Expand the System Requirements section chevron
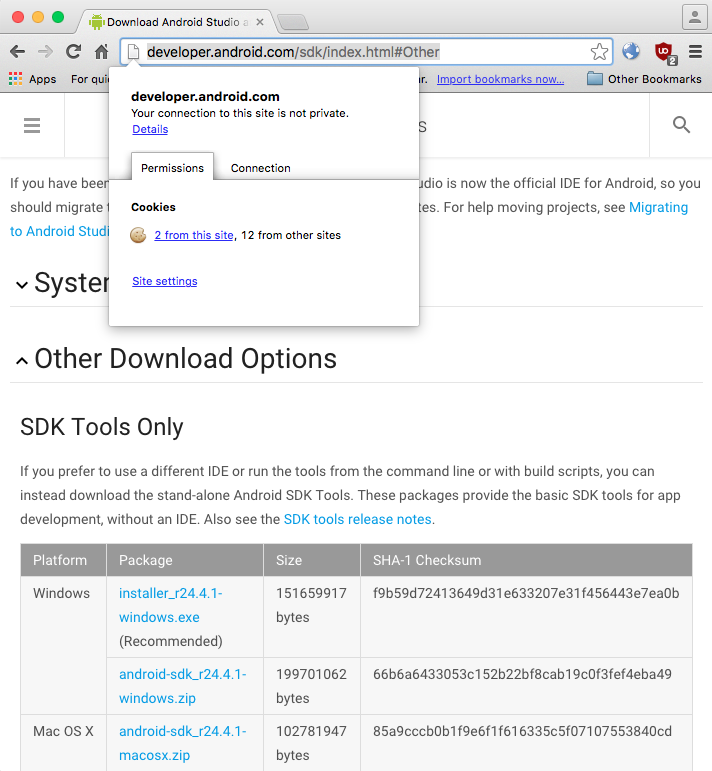 coord(22,285)
